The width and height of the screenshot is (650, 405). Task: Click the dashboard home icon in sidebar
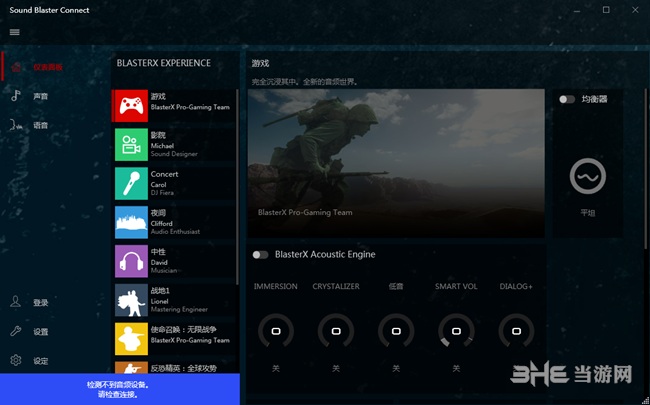(x=16, y=67)
